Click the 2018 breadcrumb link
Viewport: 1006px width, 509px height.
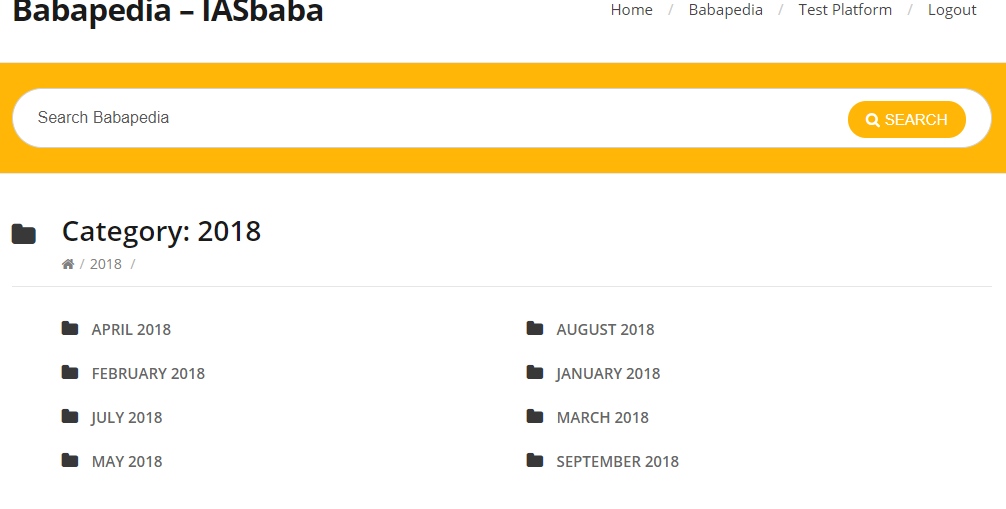(106, 264)
